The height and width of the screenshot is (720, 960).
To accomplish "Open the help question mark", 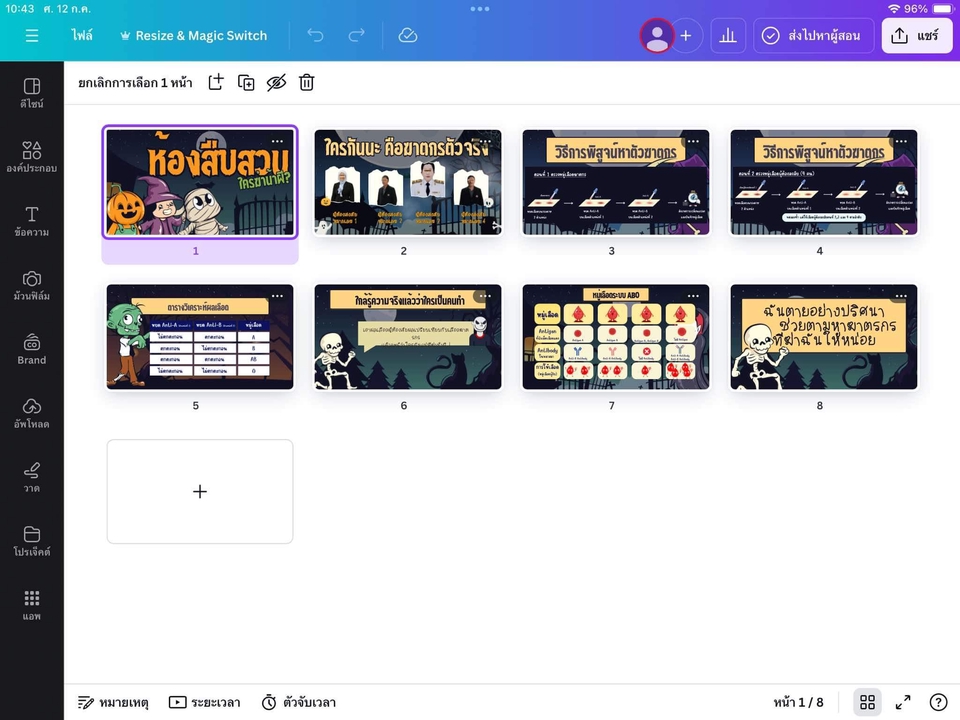I will pos(939,702).
